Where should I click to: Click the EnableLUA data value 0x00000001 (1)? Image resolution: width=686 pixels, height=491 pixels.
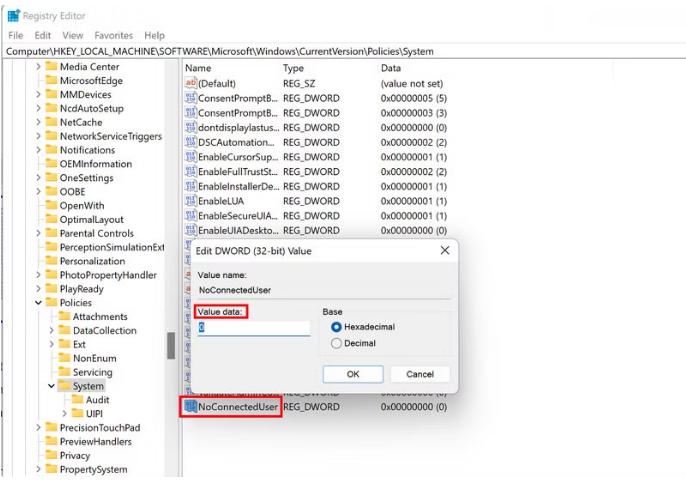point(413,201)
